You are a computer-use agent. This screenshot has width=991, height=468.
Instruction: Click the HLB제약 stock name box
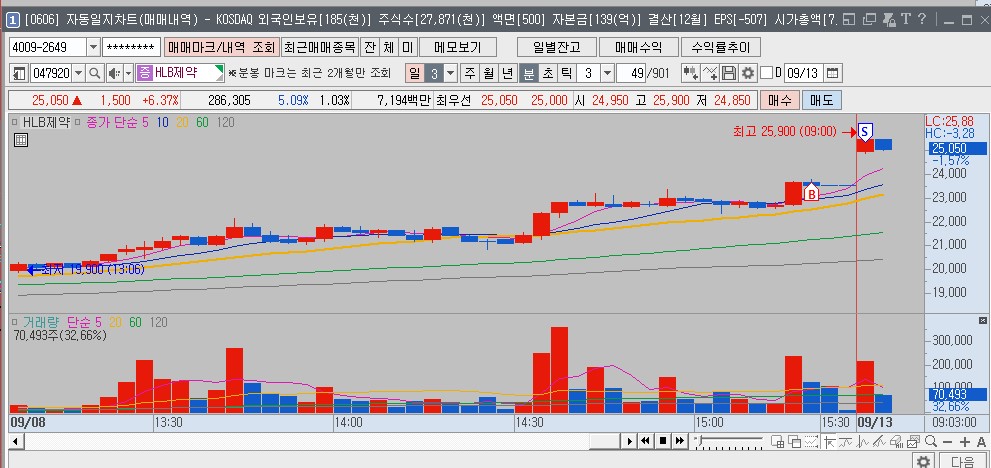(180, 73)
